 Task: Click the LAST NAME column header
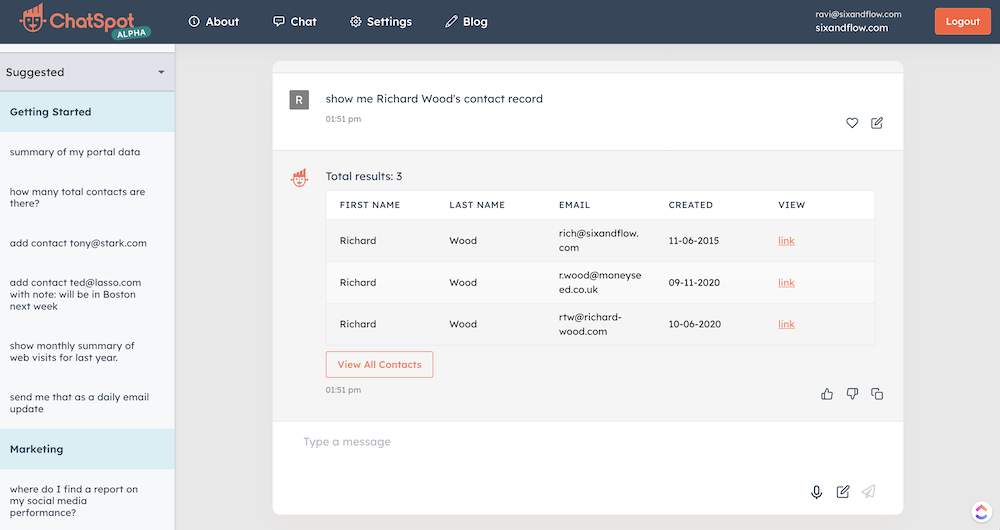[477, 205]
